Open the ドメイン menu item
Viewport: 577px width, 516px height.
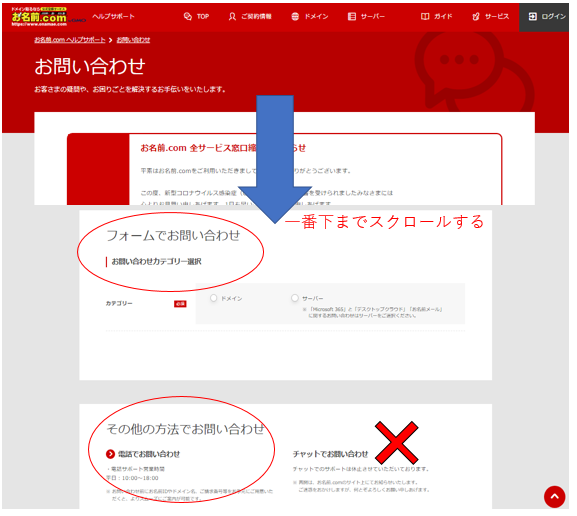(x=316, y=16)
